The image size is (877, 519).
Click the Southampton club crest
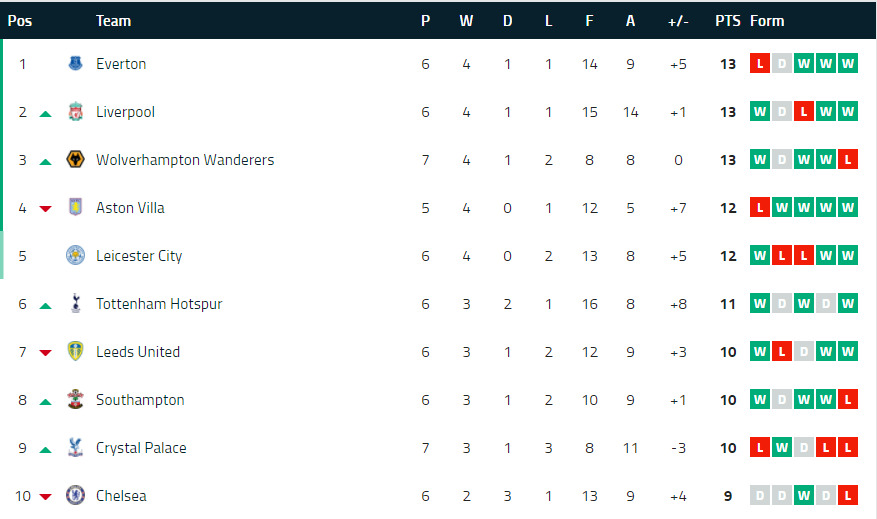(x=75, y=400)
